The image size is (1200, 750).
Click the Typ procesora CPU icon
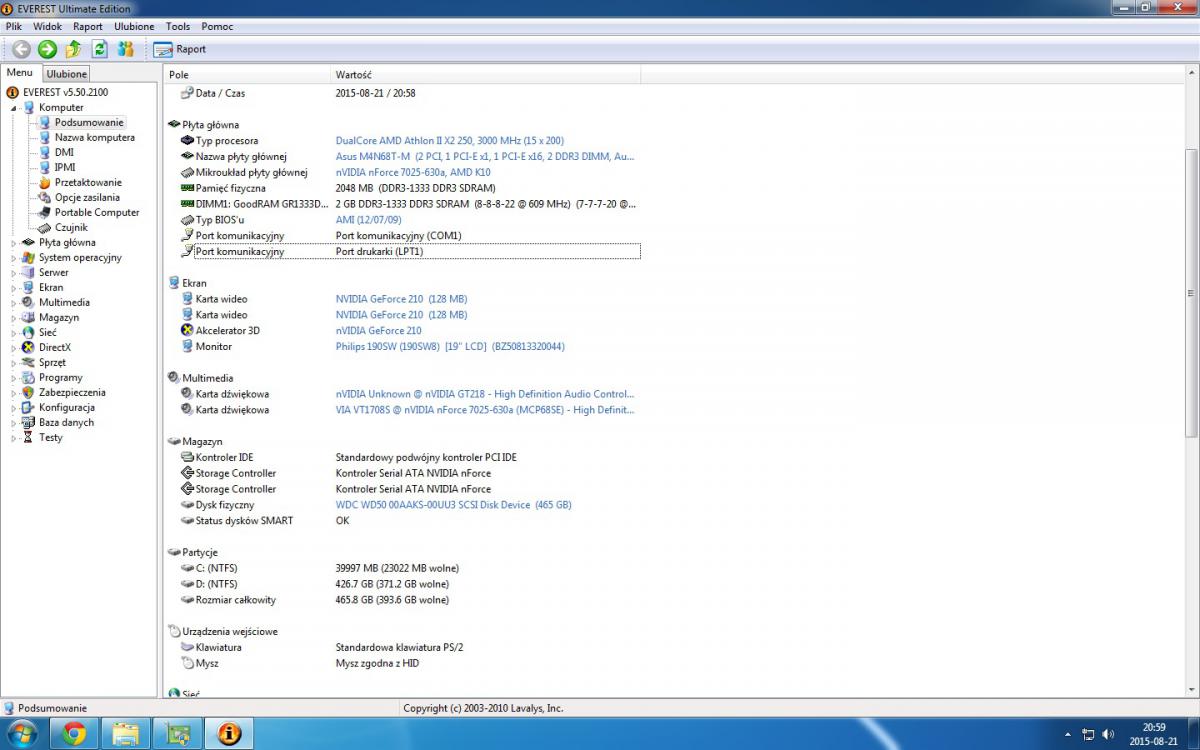pyautogui.click(x=187, y=141)
